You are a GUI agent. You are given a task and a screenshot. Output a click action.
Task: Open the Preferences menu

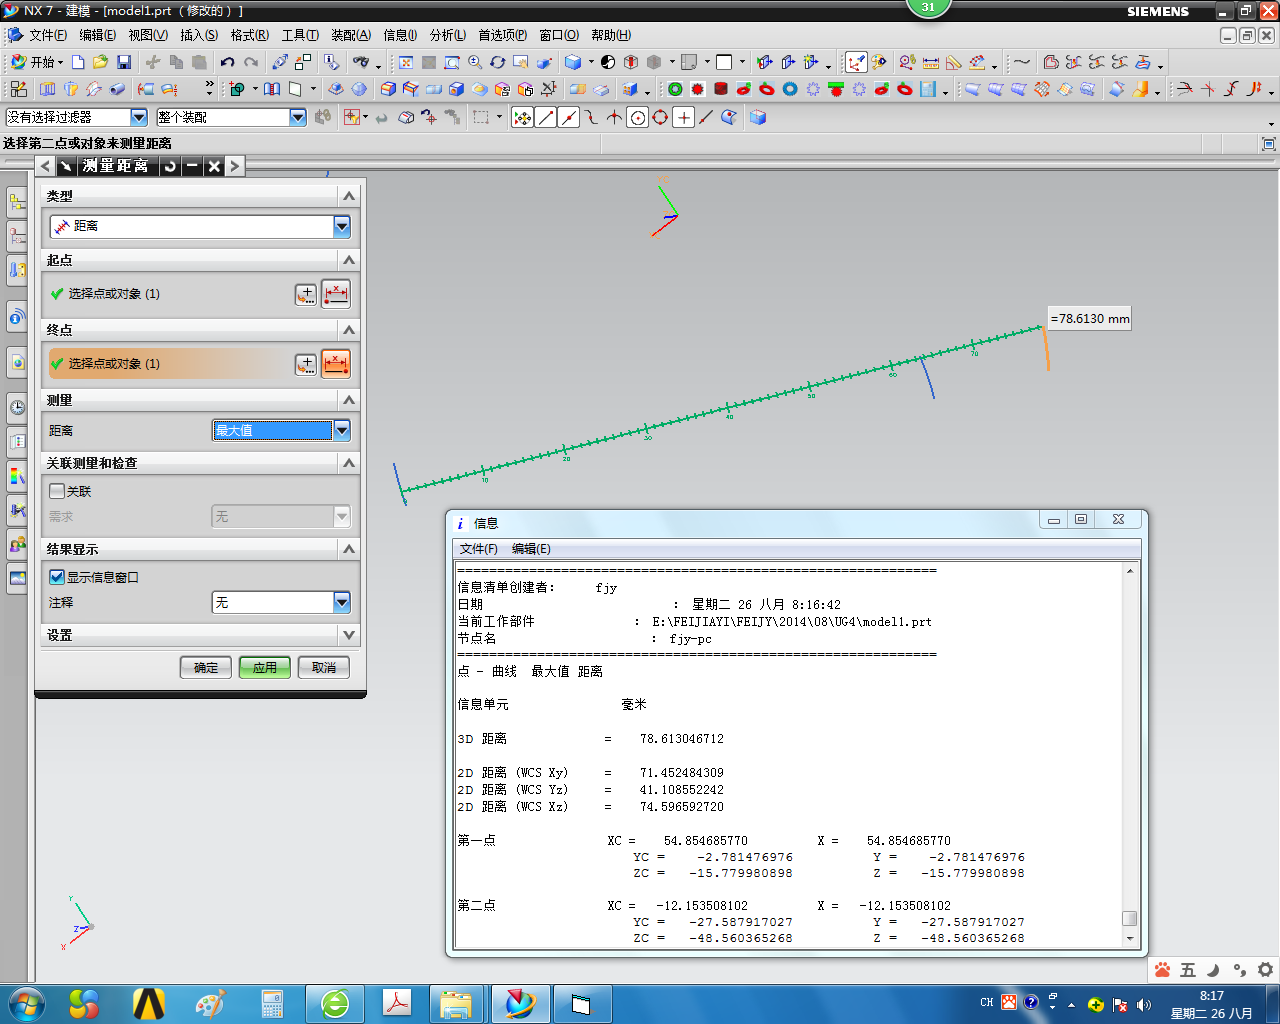pyautogui.click(x=502, y=35)
